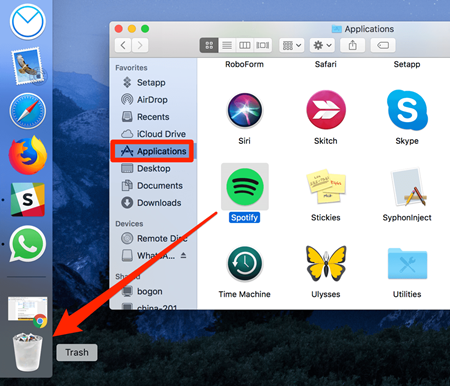
Task: Switch to list view
Action: coord(227,45)
